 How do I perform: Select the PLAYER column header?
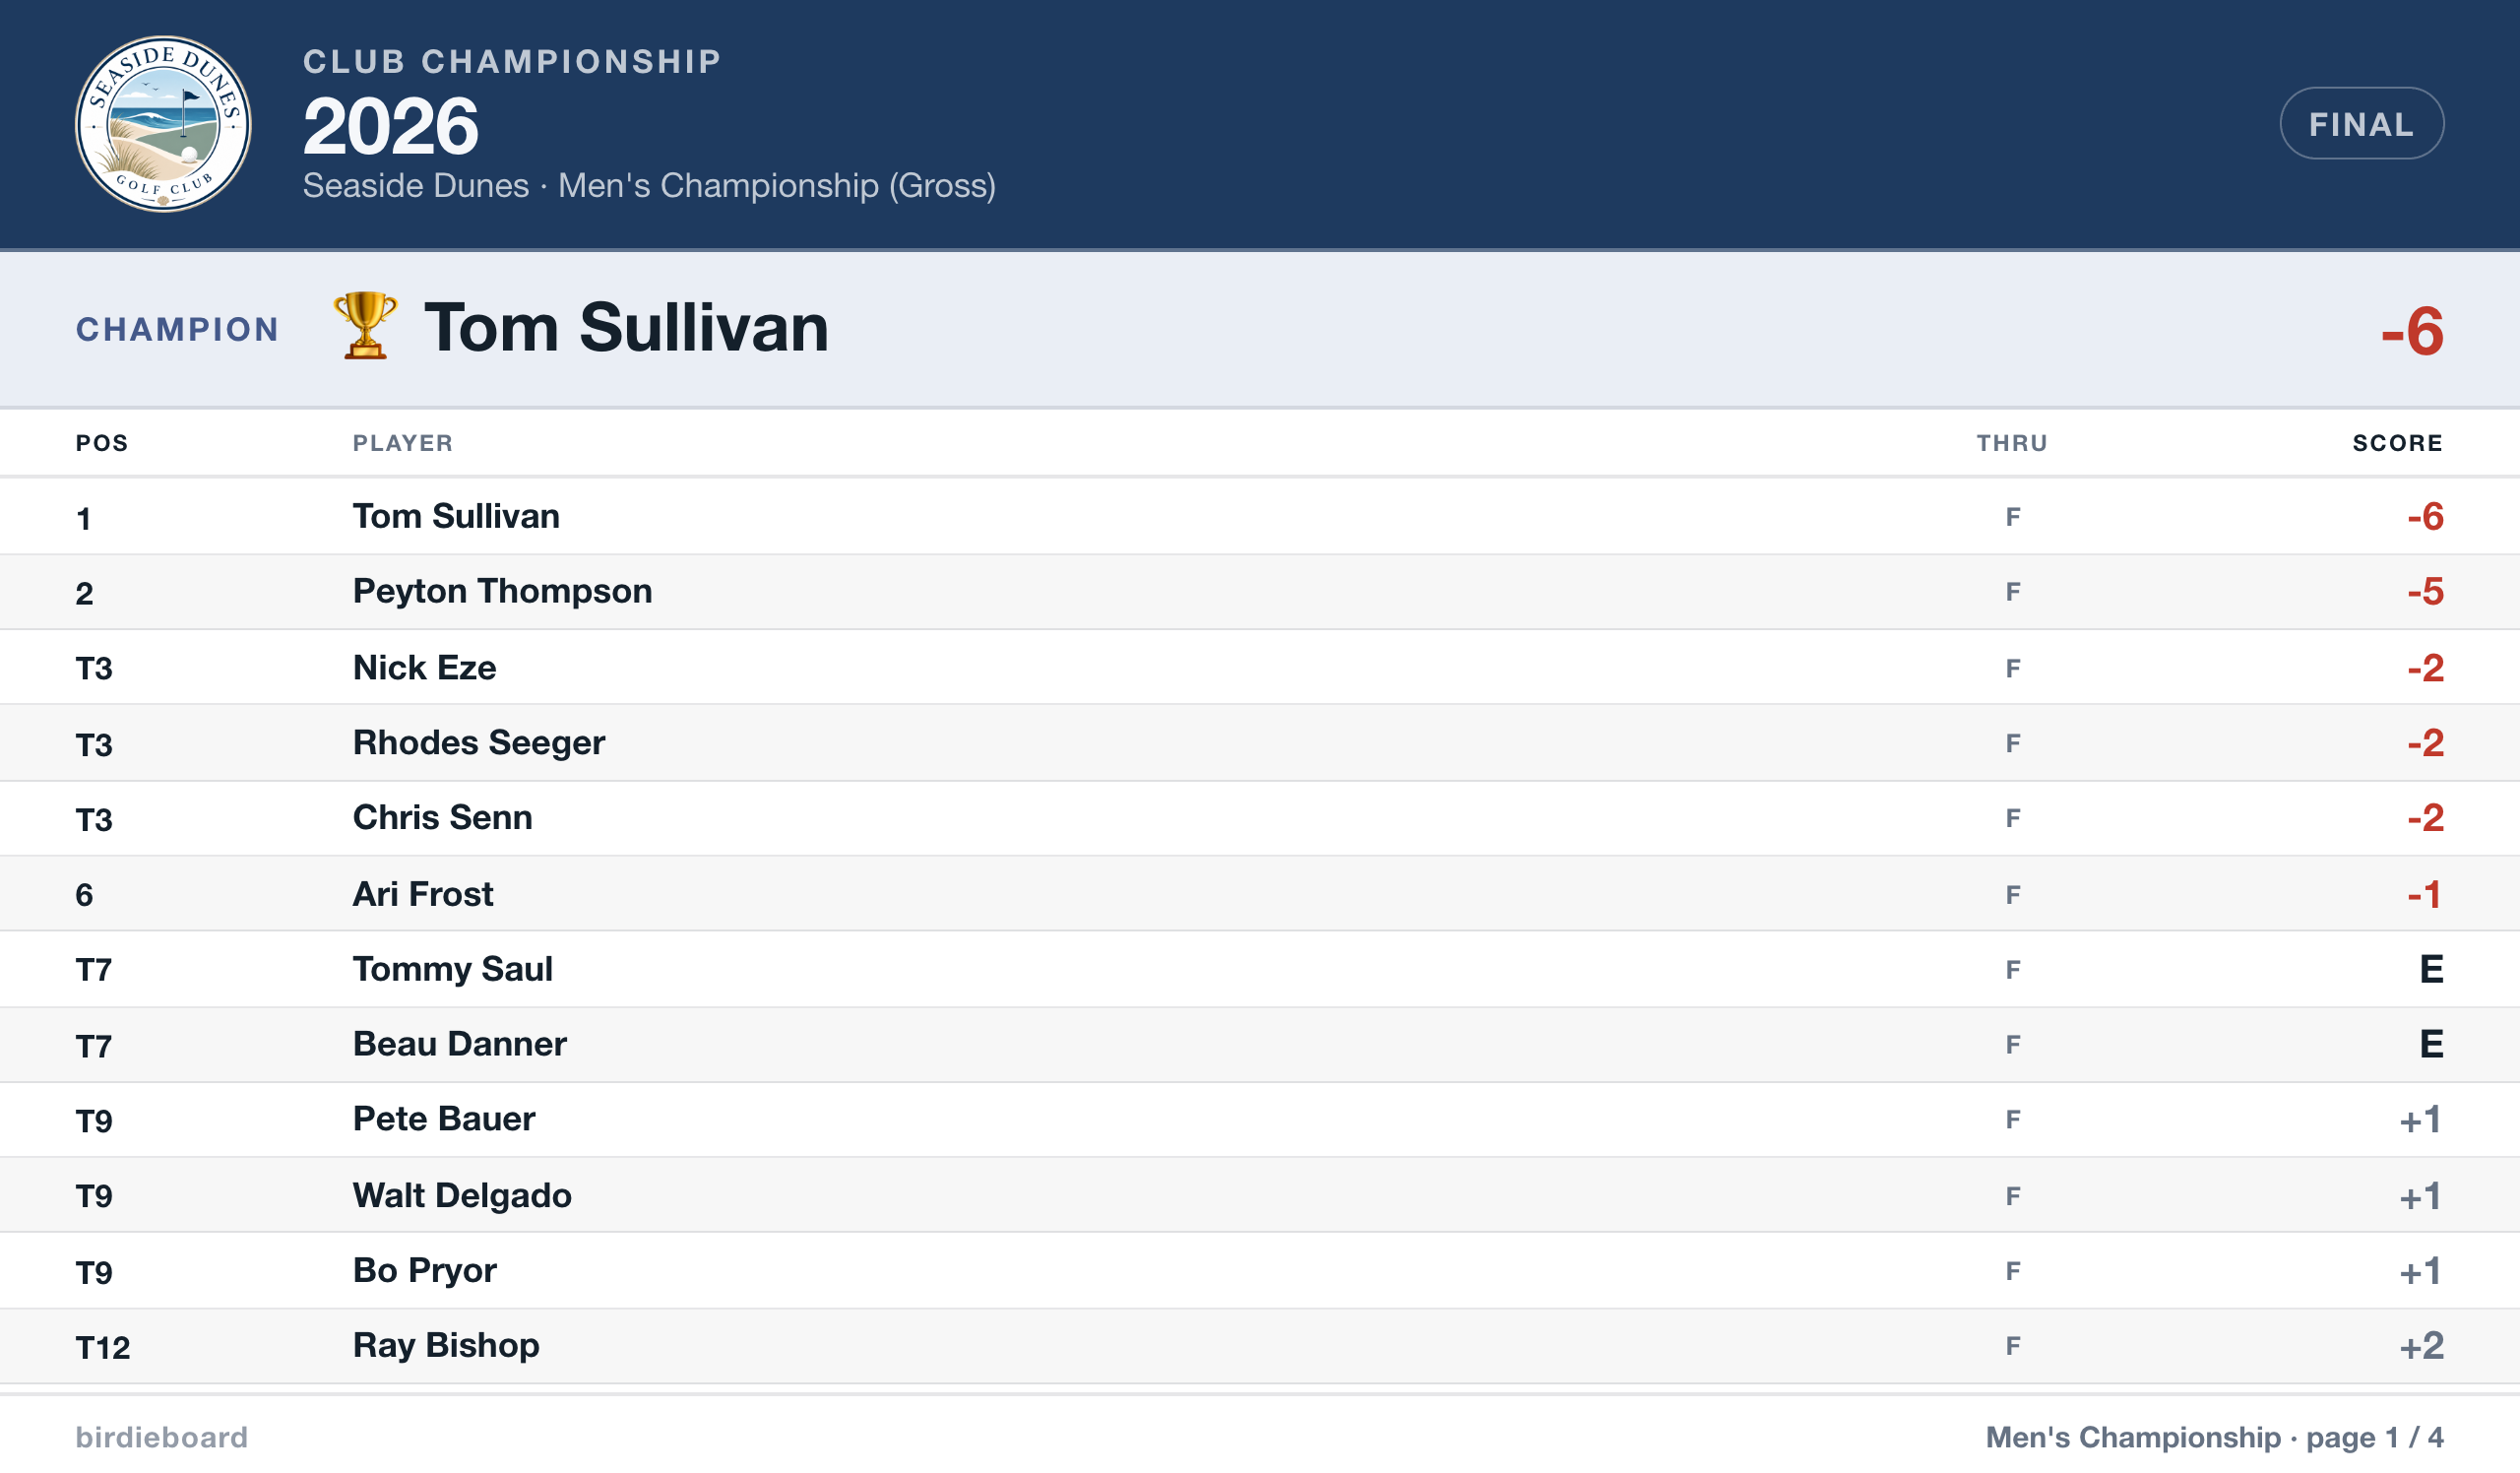point(403,443)
